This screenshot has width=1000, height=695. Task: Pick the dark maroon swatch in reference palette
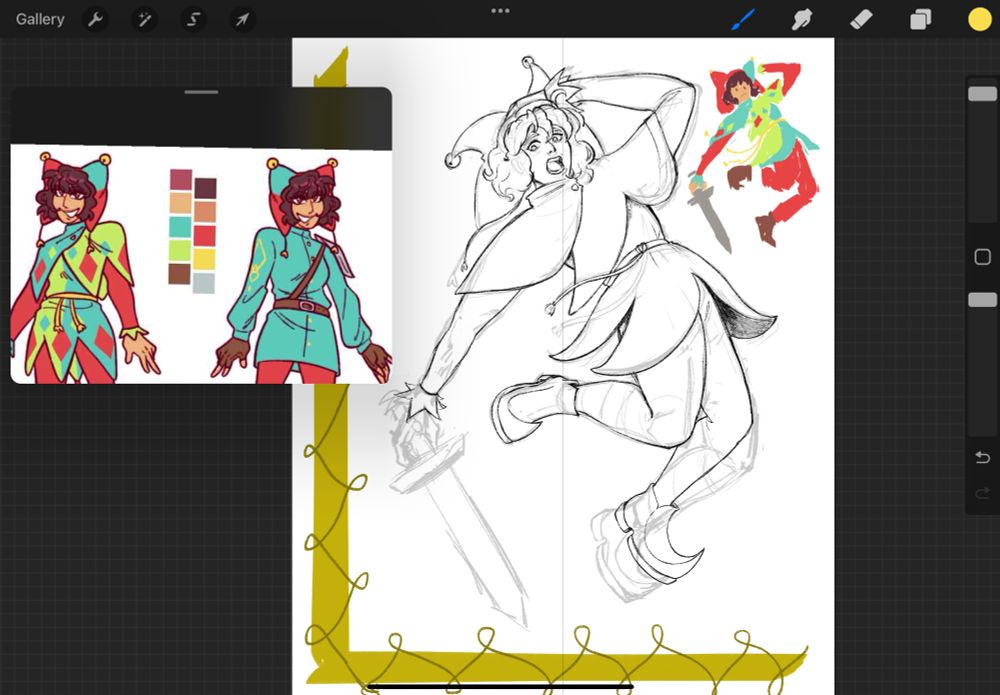pyautogui.click(x=205, y=188)
